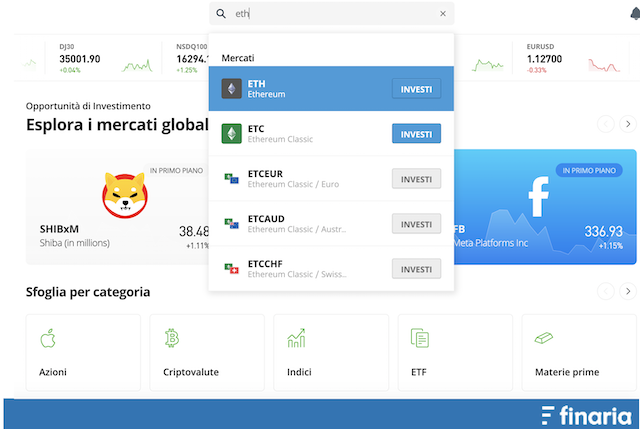Click the ETCEUR pair flag icon
The width and height of the screenshot is (640, 429).
tap(231, 178)
